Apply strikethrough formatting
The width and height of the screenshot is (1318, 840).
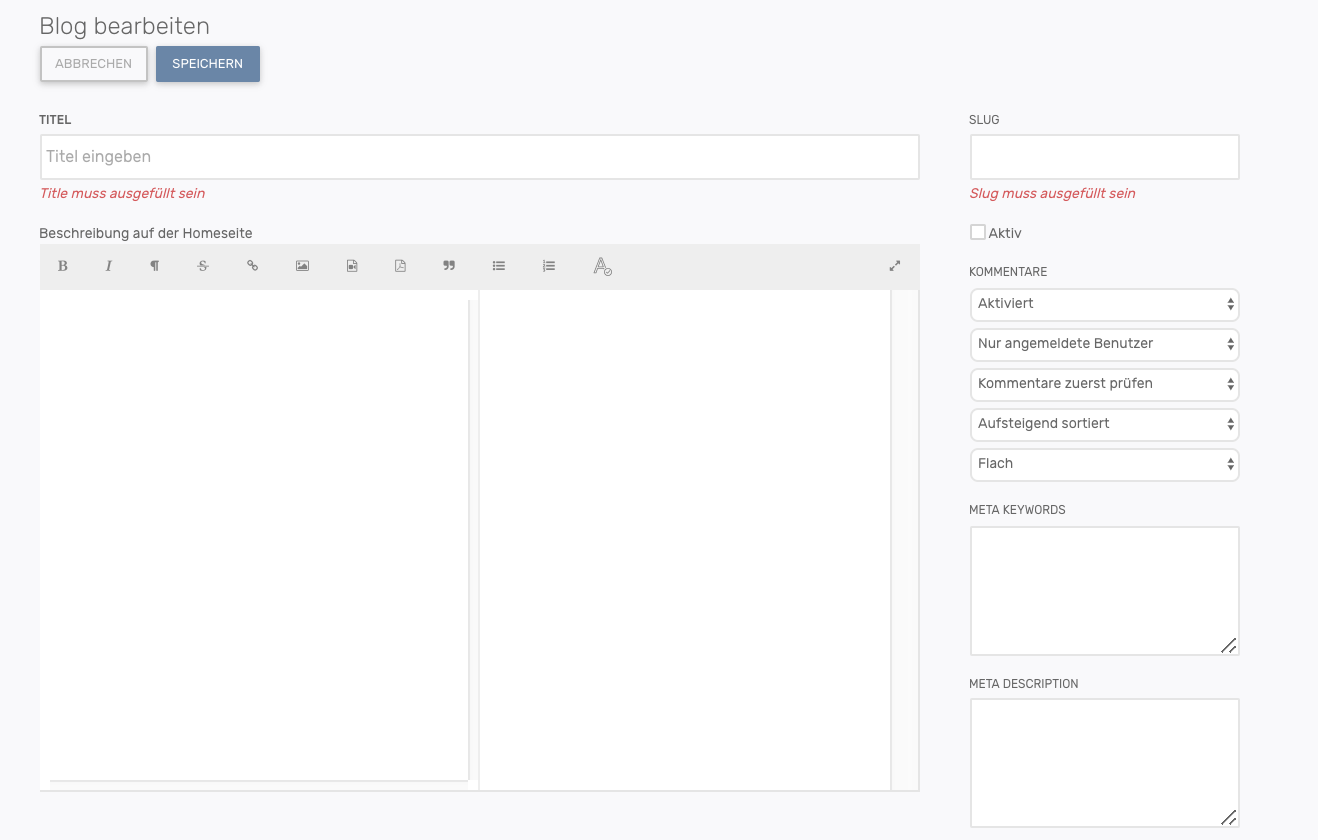[203, 266]
